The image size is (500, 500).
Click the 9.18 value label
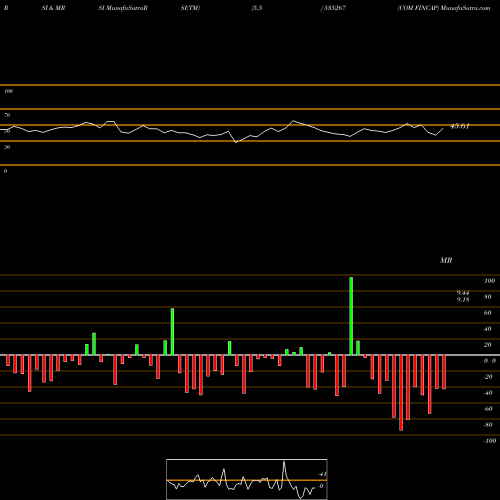click(463, 300)
